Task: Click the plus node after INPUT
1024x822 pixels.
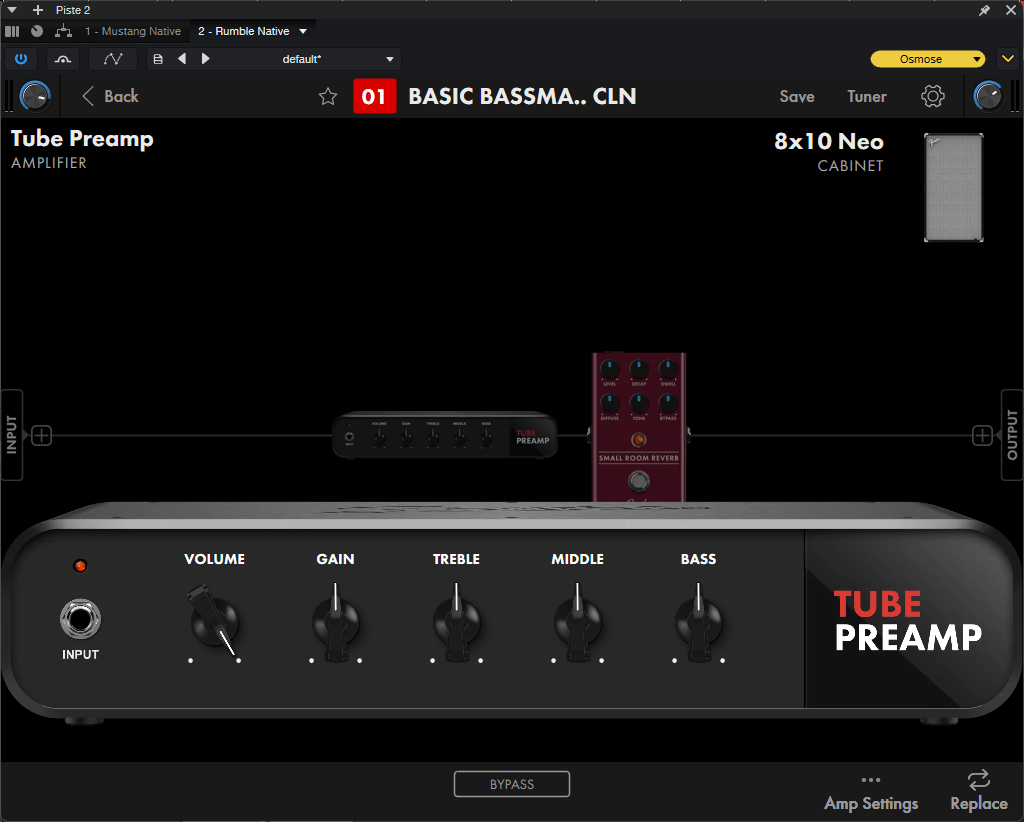Action: click(41, 435)
